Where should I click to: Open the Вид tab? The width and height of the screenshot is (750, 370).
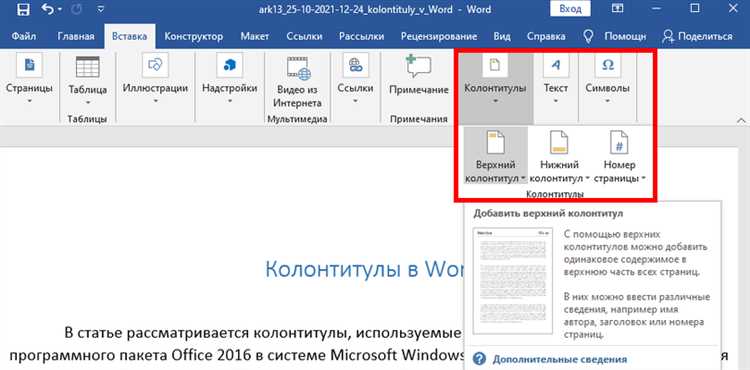[502, 36]
